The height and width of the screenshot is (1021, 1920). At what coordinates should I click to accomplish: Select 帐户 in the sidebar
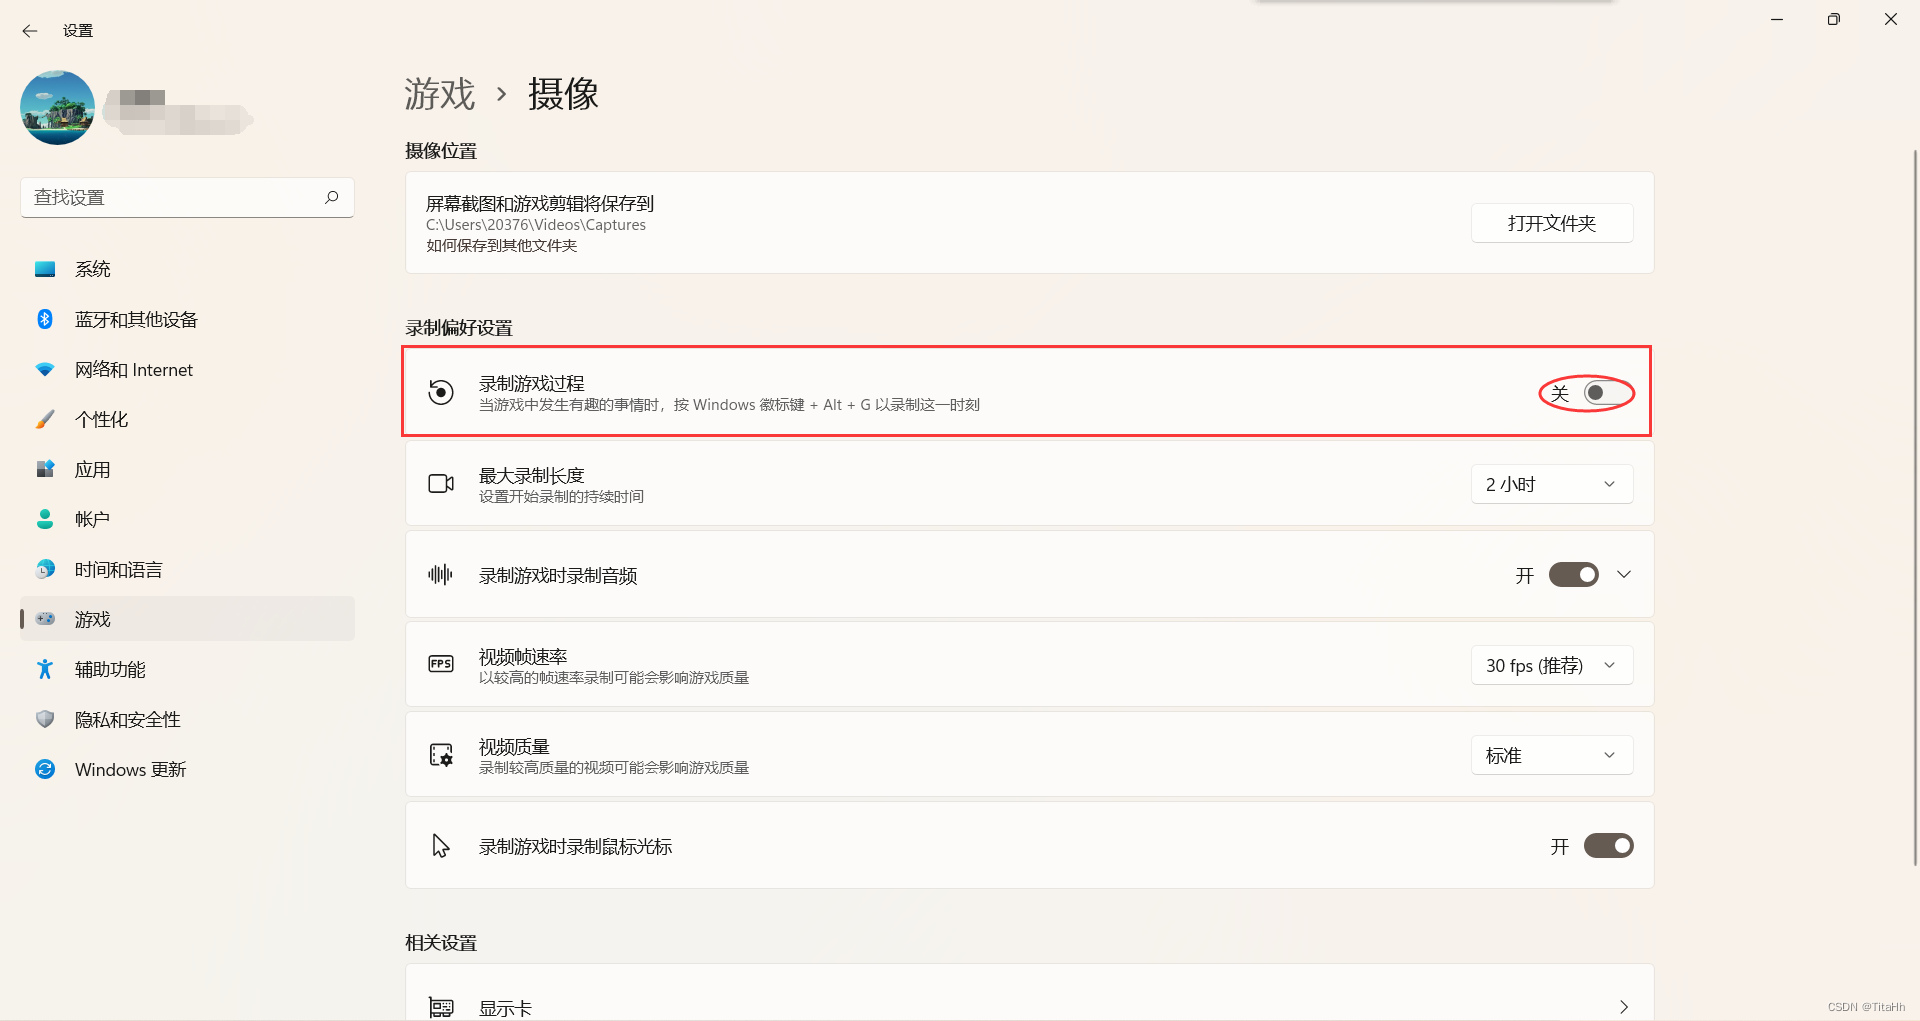coord(187,519)
